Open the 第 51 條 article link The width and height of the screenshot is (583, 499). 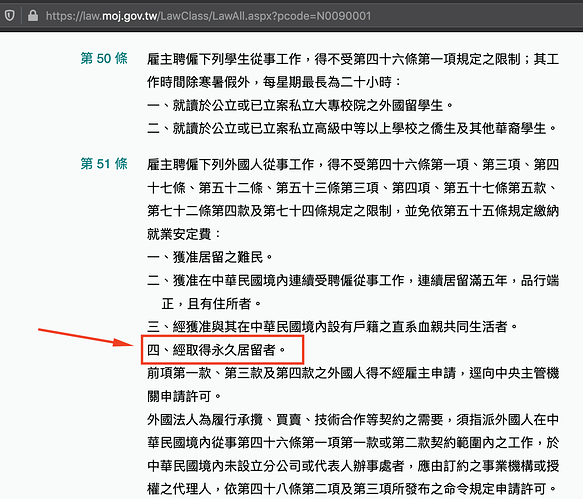point(104,164)
